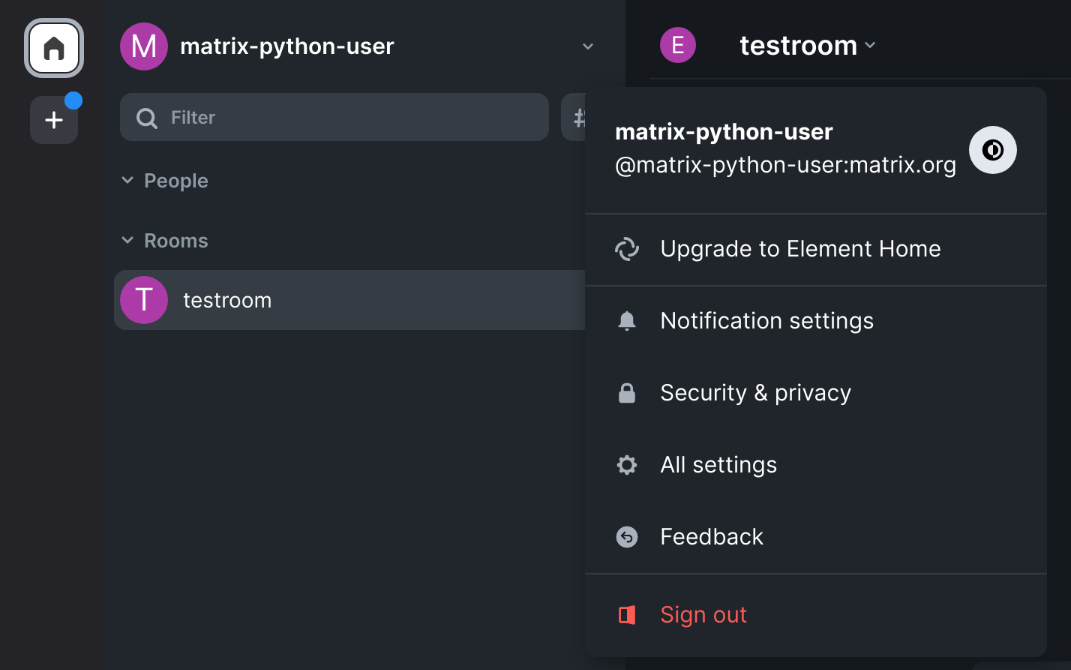
Task: Open All settings
Action: (718, 464)
